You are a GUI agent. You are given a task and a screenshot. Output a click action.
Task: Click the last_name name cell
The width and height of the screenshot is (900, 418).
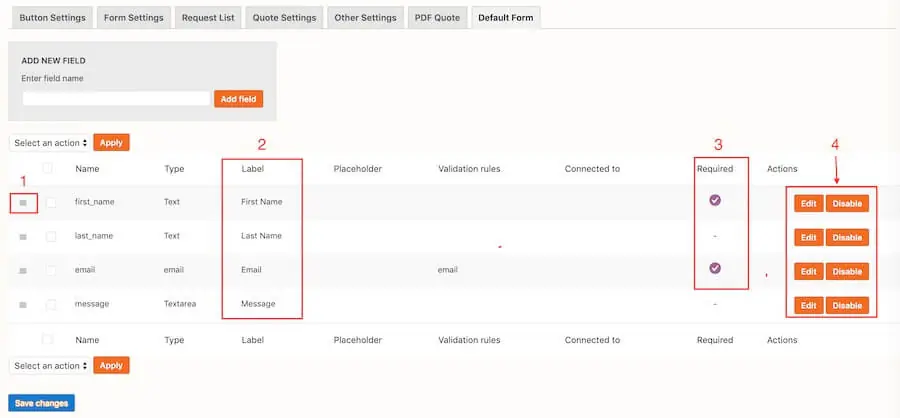tap(94, 236)
